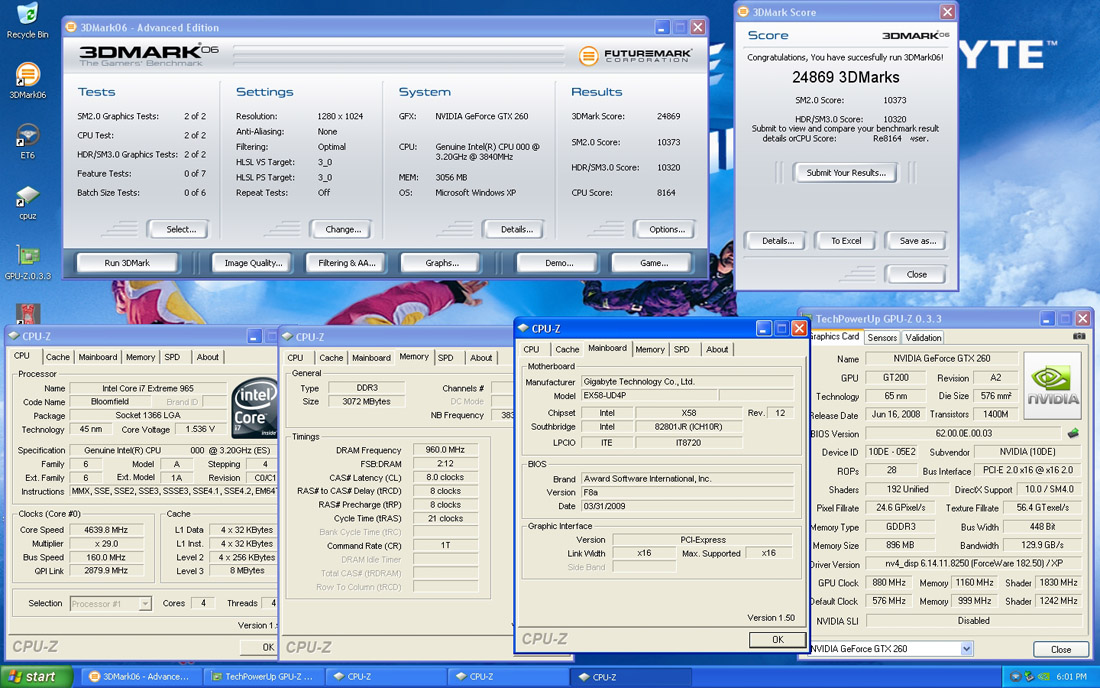Open the ET6 desktop shortcut

pos(27,141)
